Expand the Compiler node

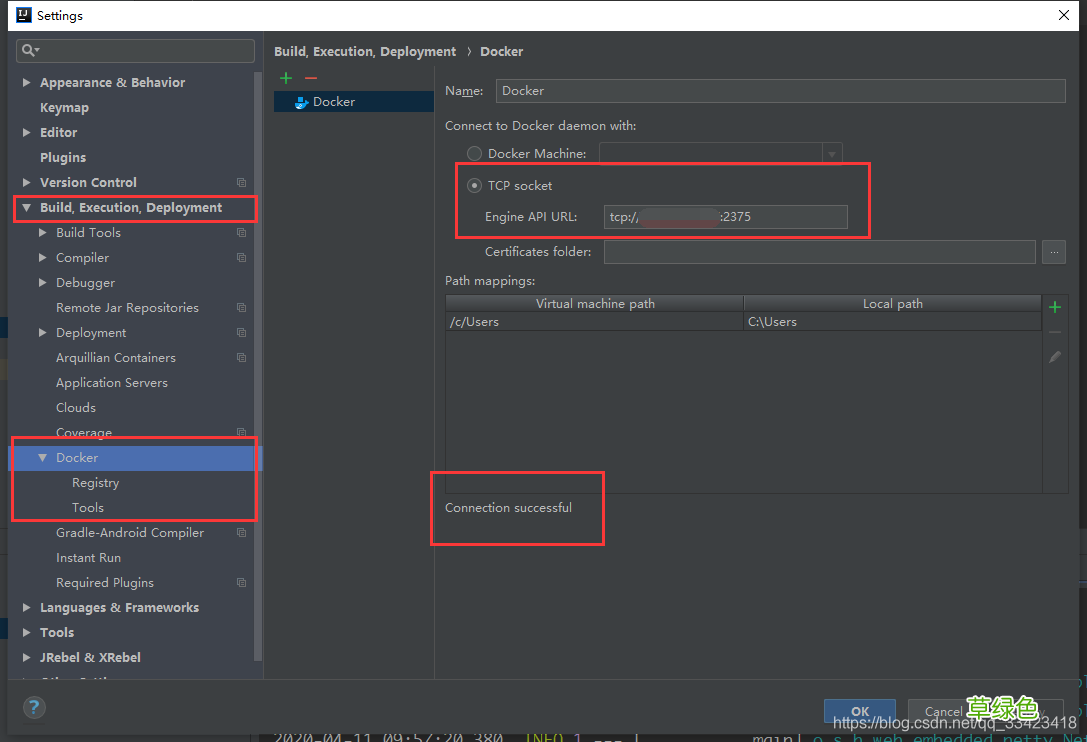[42, 257]
